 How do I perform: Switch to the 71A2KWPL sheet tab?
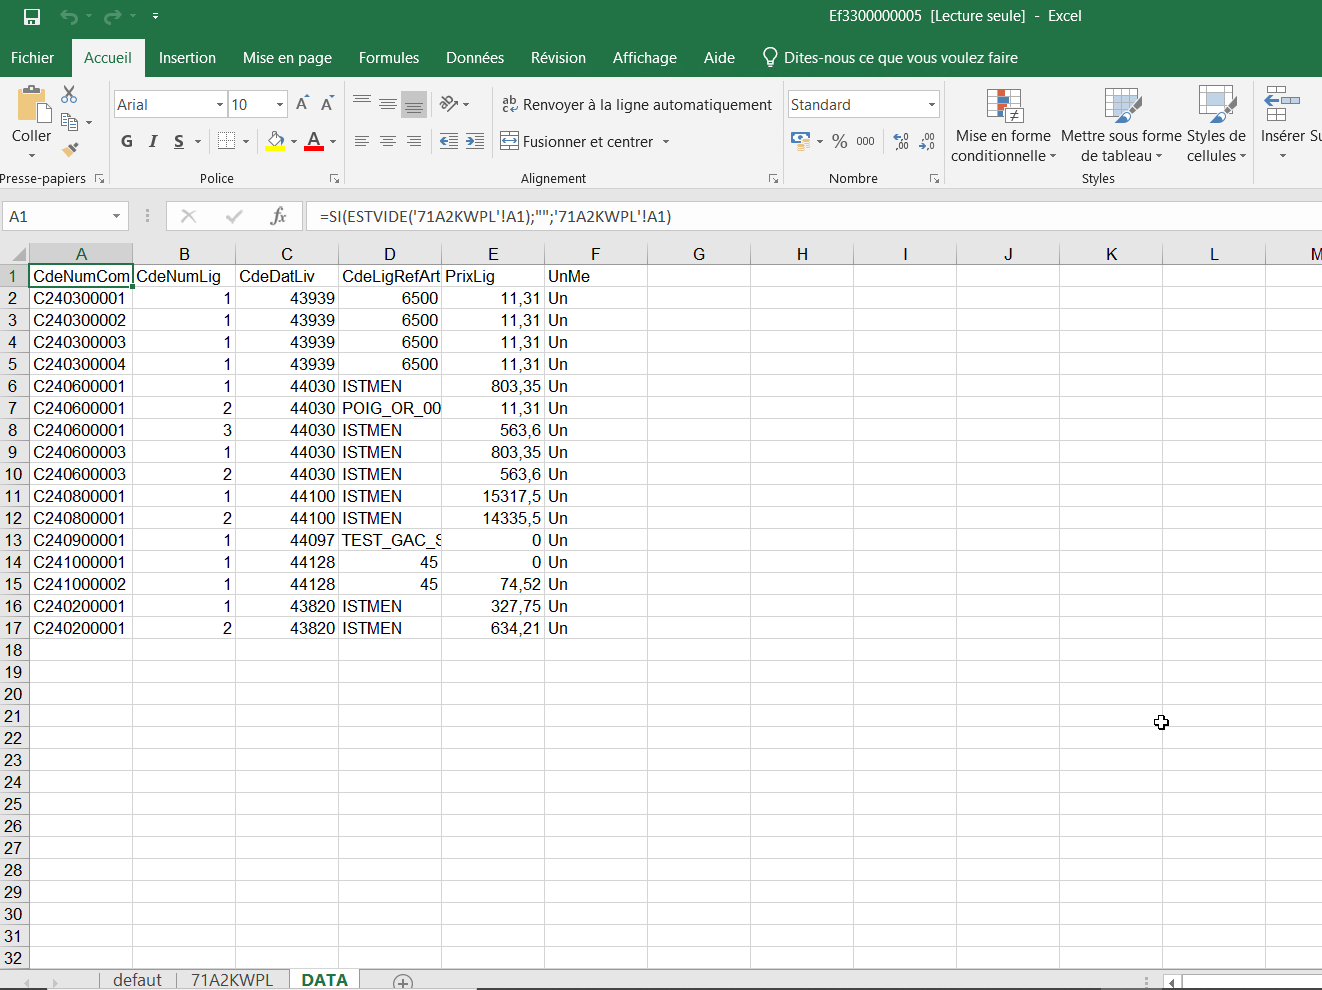tap(232, 980)
